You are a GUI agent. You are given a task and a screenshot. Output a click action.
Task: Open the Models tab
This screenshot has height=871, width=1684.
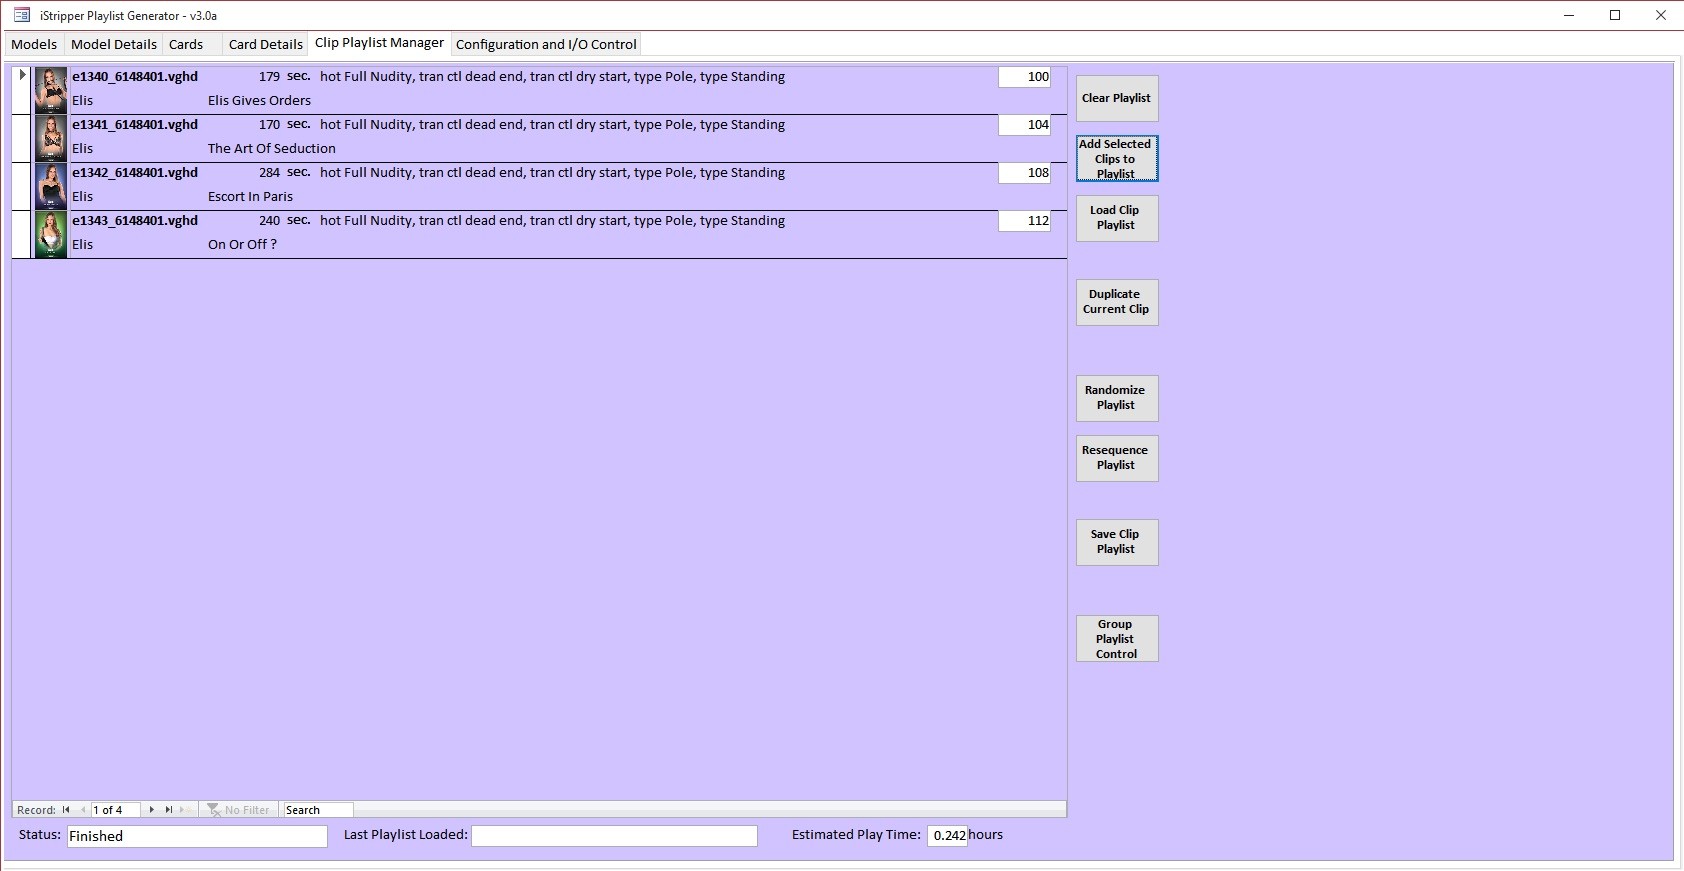[34, 44]
